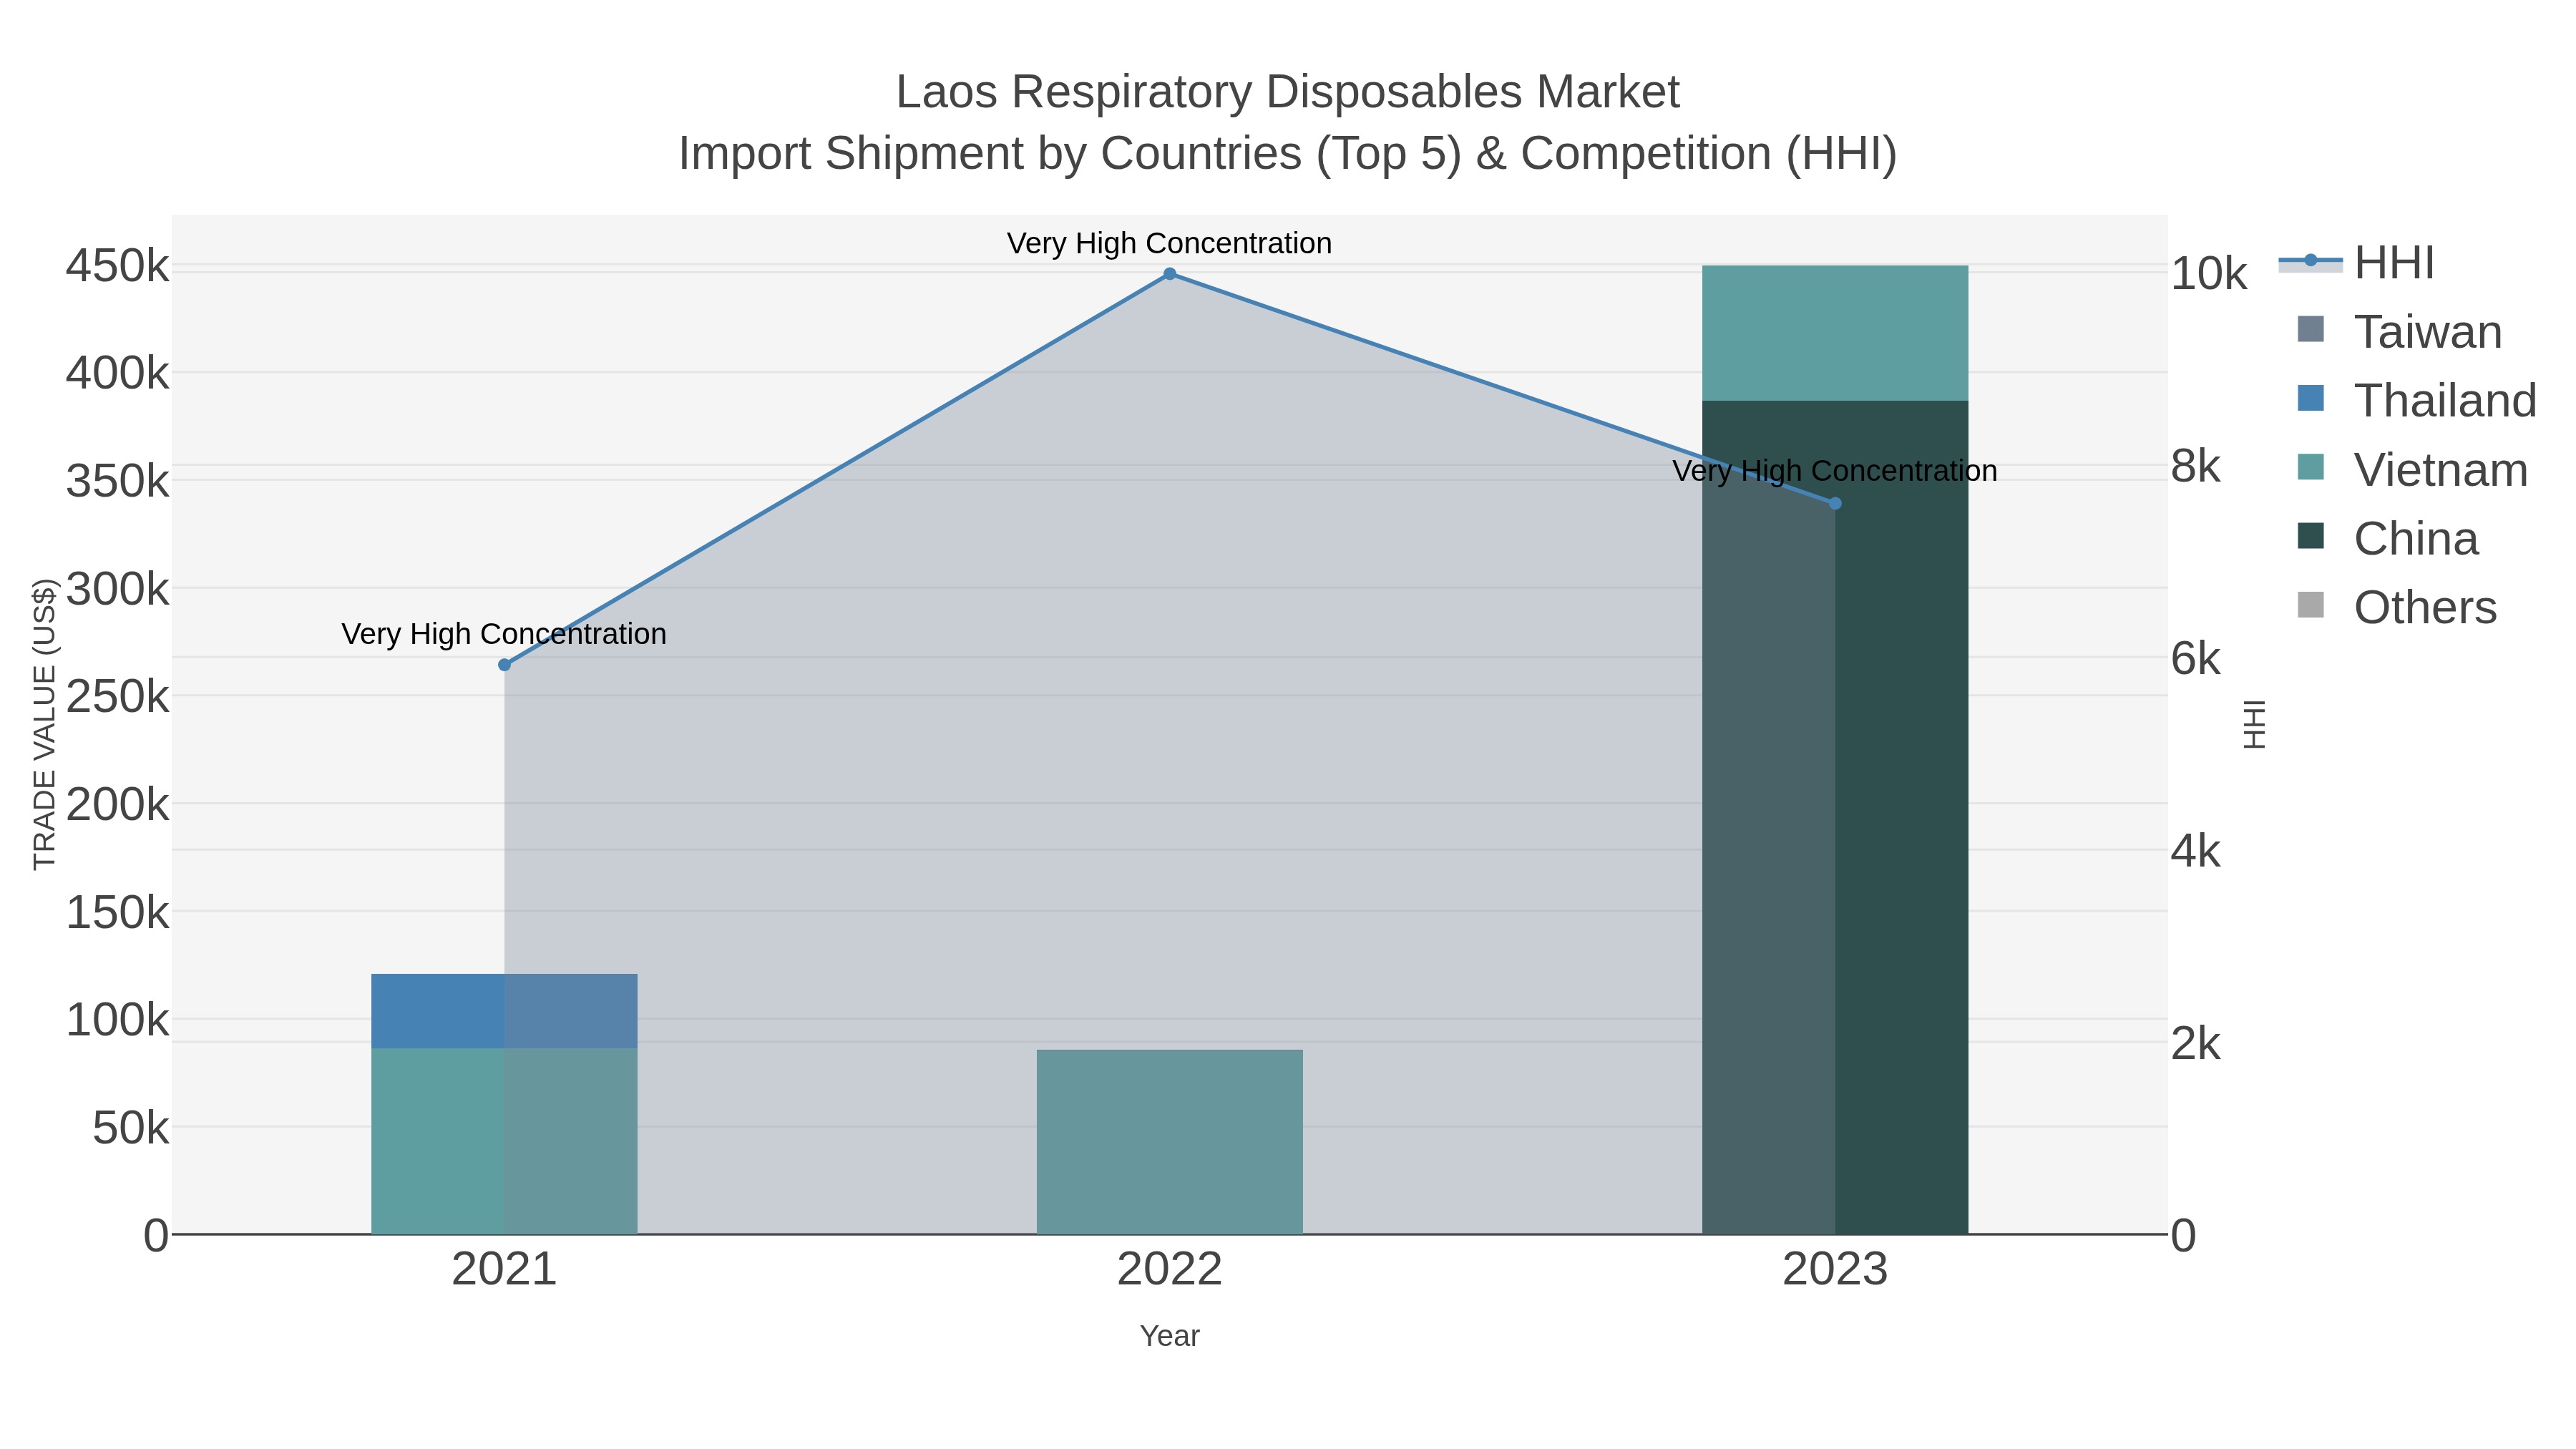Click the 2021 x-axis label
This screenshot has height=1449, width=2576.
click(504, 1270)
